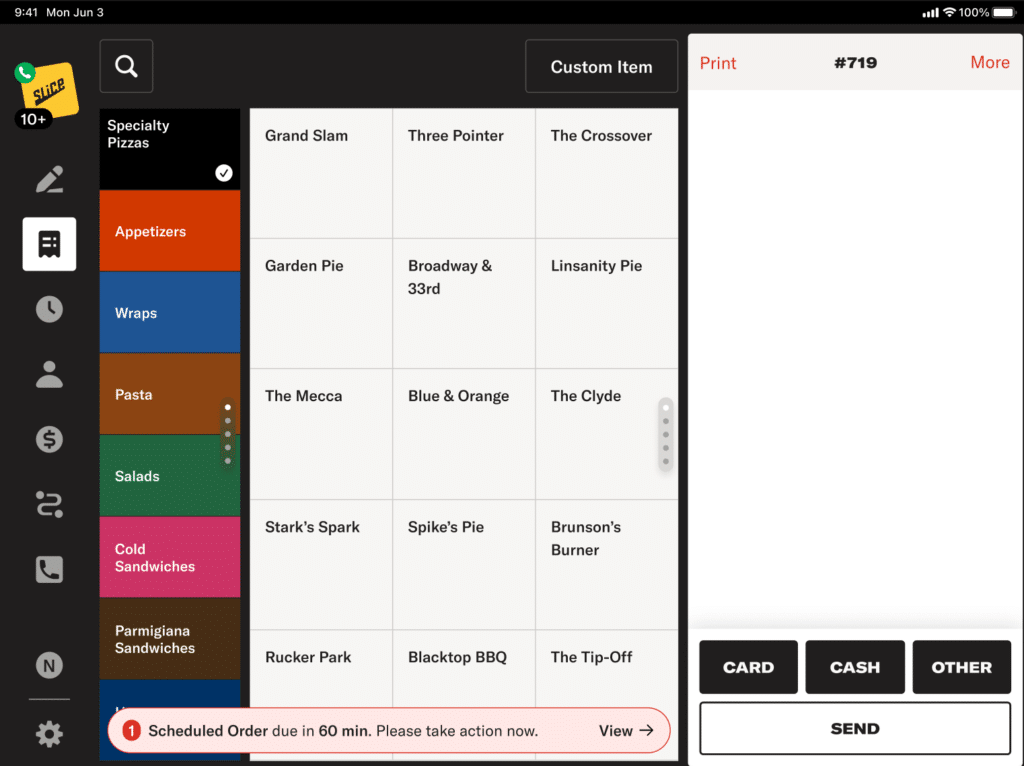Check the cellular signal bars in status bar
Screen dimensions: 1024x766
[930, 13]
